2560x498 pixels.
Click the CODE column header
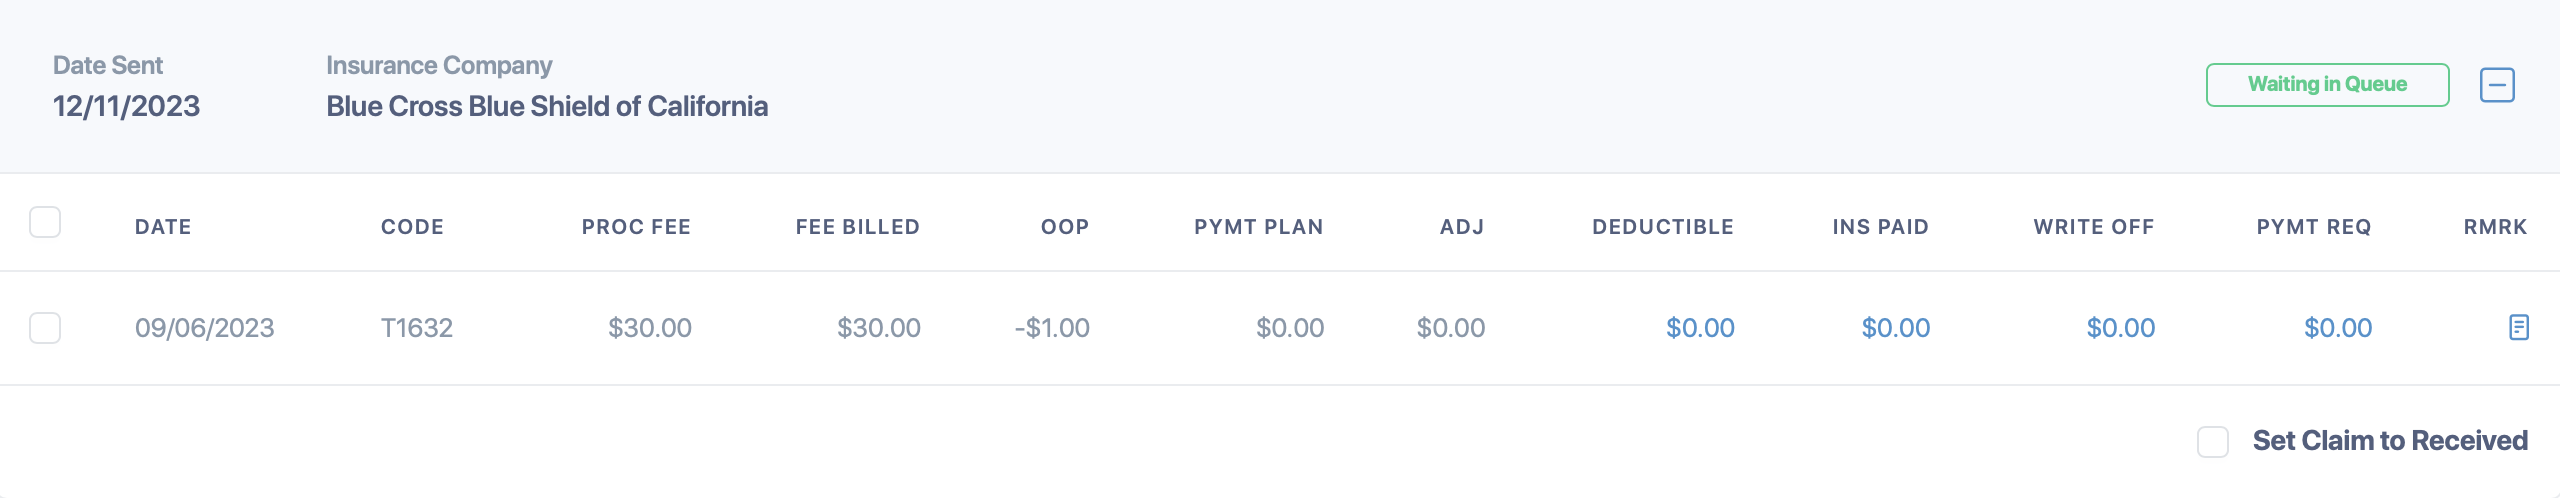click(x=412, y=227)
